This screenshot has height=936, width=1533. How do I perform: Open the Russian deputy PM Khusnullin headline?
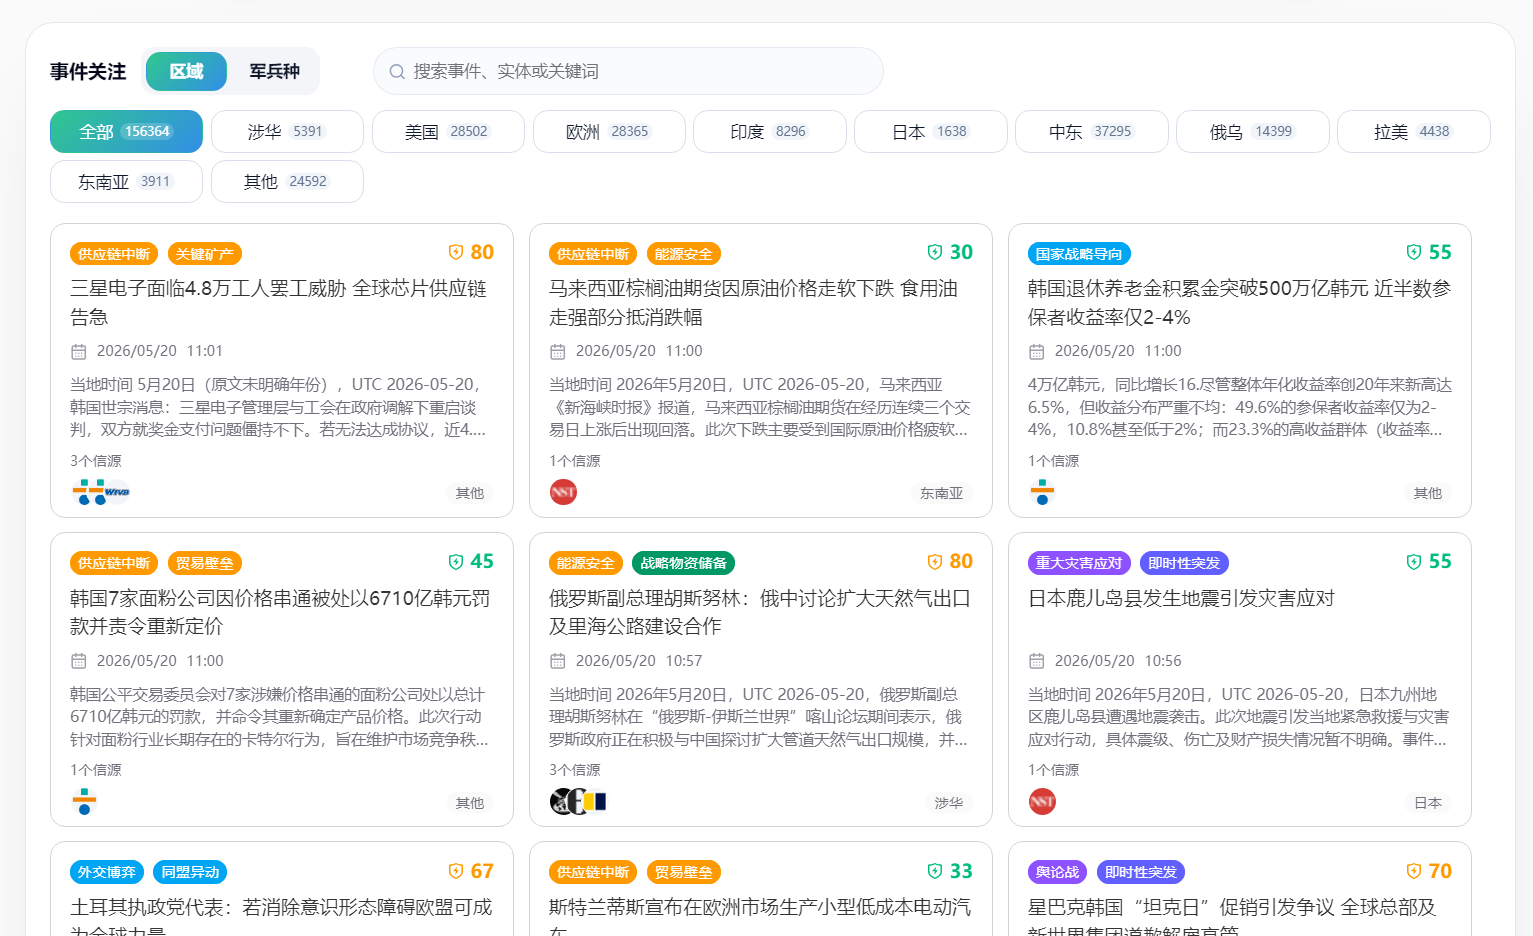point(760,612)
